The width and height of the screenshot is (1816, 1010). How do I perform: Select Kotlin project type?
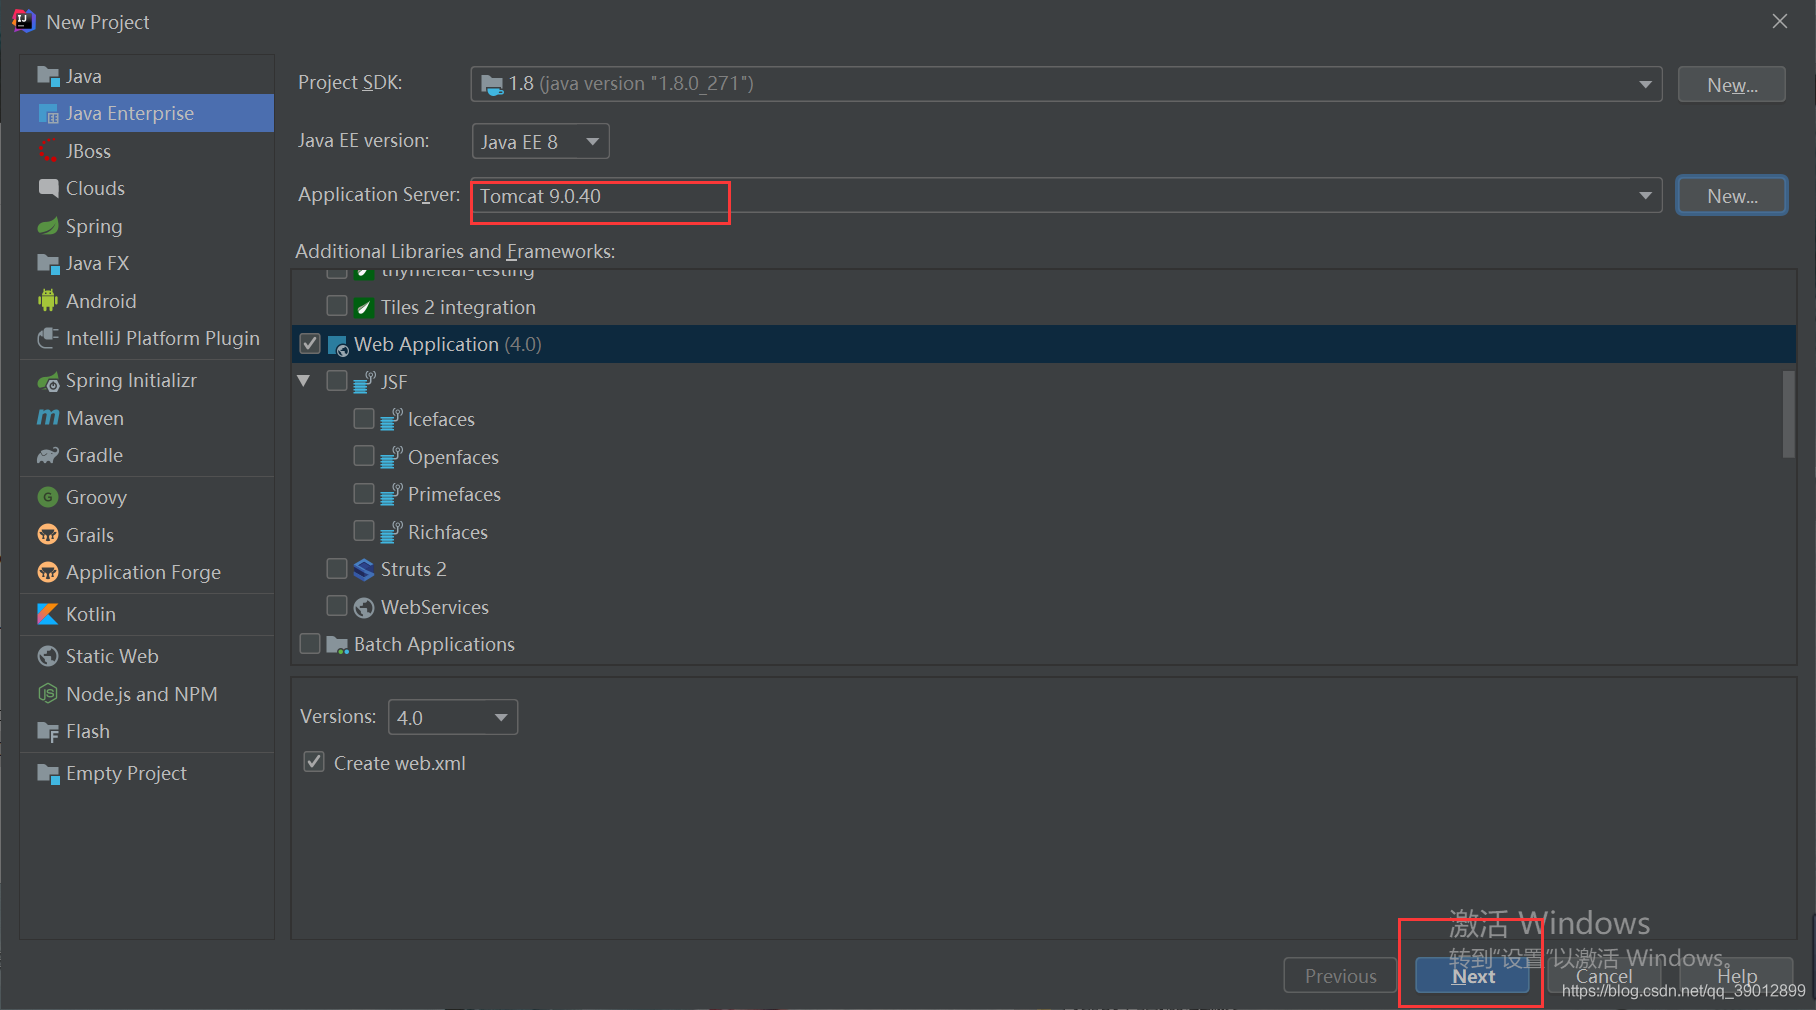(147, 614)
